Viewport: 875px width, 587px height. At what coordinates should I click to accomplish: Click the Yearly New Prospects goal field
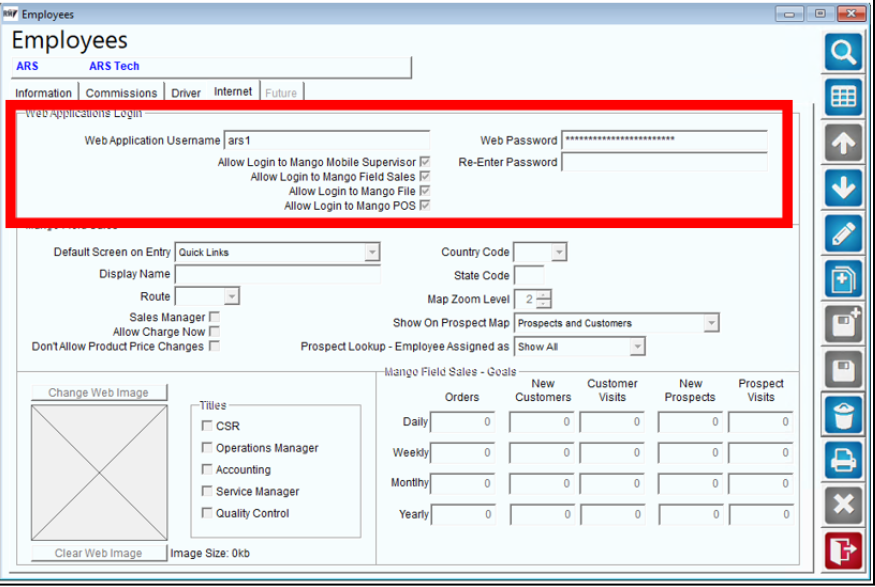[x=690, y=515]
